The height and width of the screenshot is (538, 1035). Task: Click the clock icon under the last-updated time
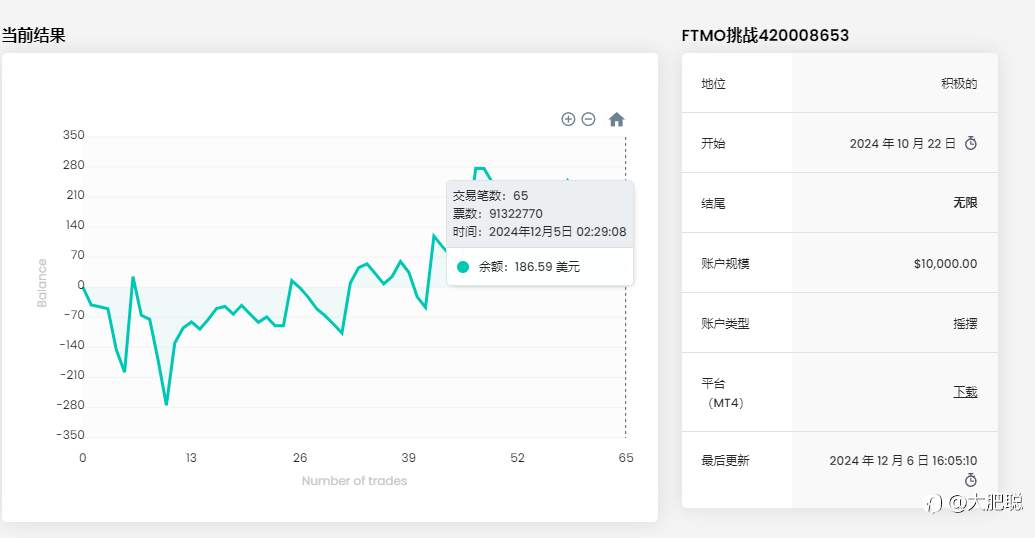coord(970,480)
